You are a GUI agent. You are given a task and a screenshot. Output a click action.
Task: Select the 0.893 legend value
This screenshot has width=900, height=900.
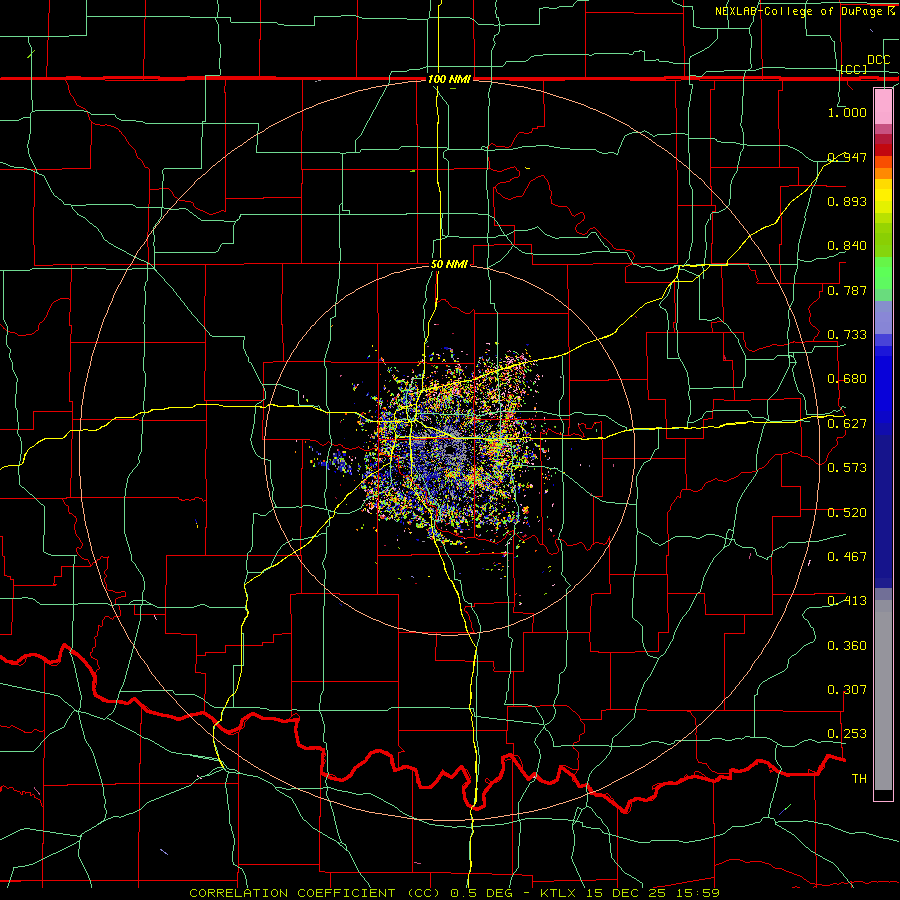(x=847, y=201)
